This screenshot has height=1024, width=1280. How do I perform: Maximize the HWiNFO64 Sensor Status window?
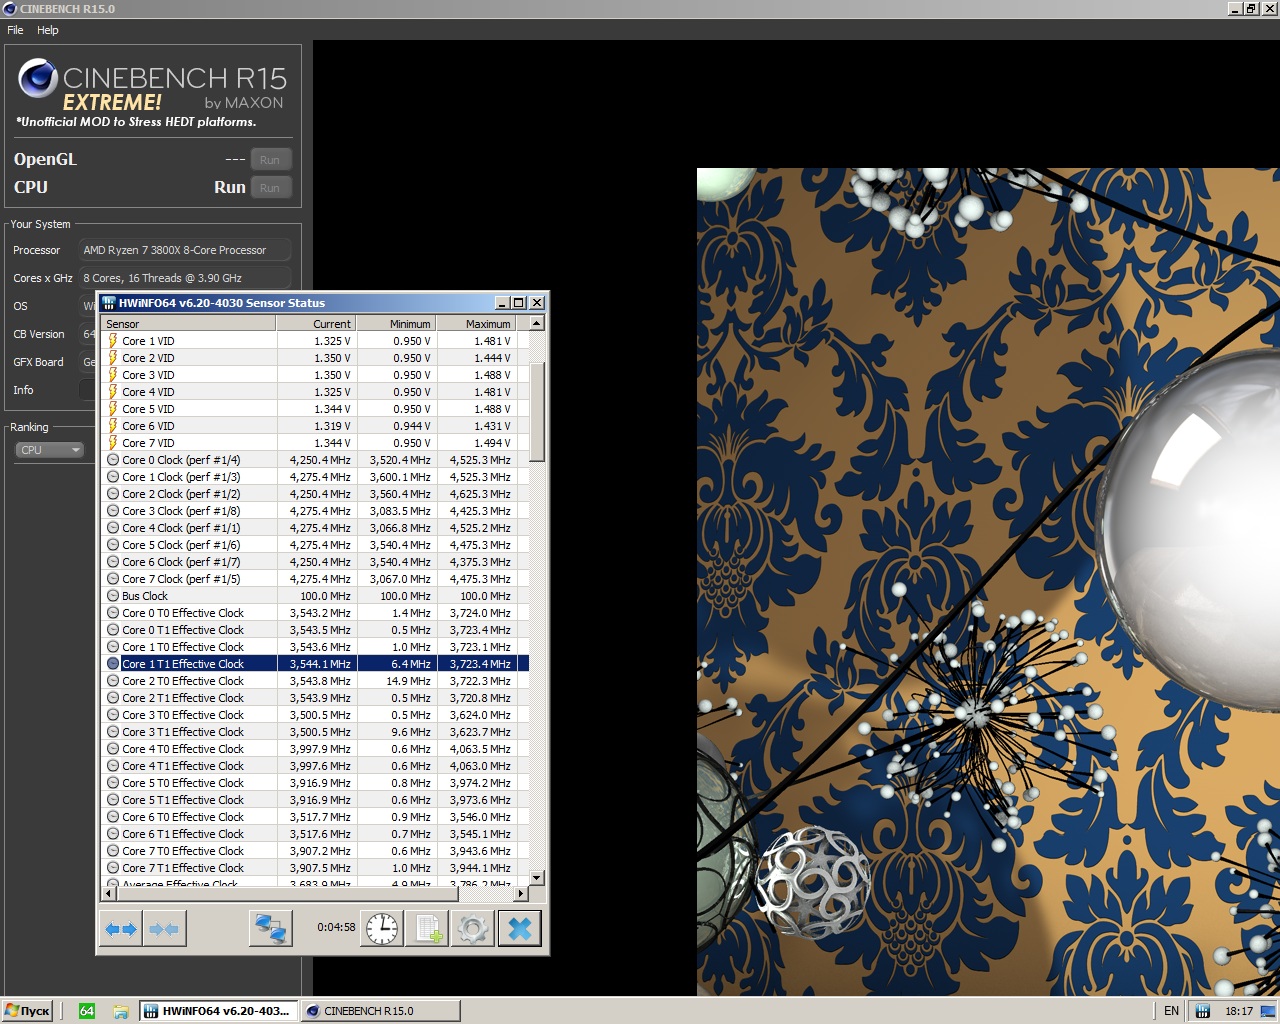click(518, 303)
